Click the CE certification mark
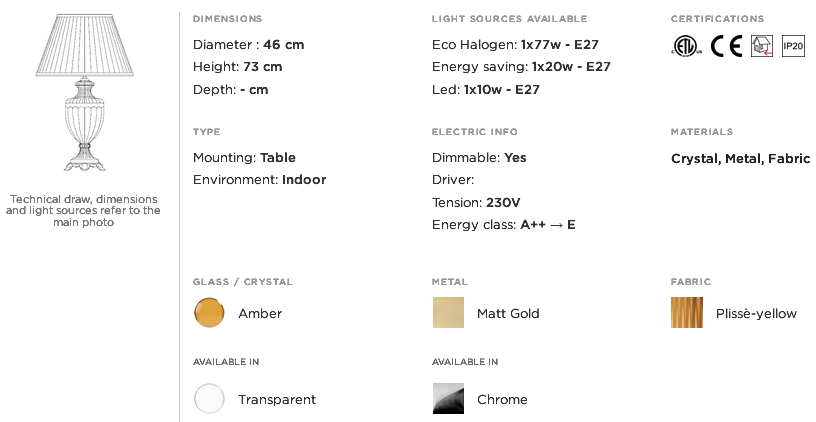 click(x=726, y=46)
